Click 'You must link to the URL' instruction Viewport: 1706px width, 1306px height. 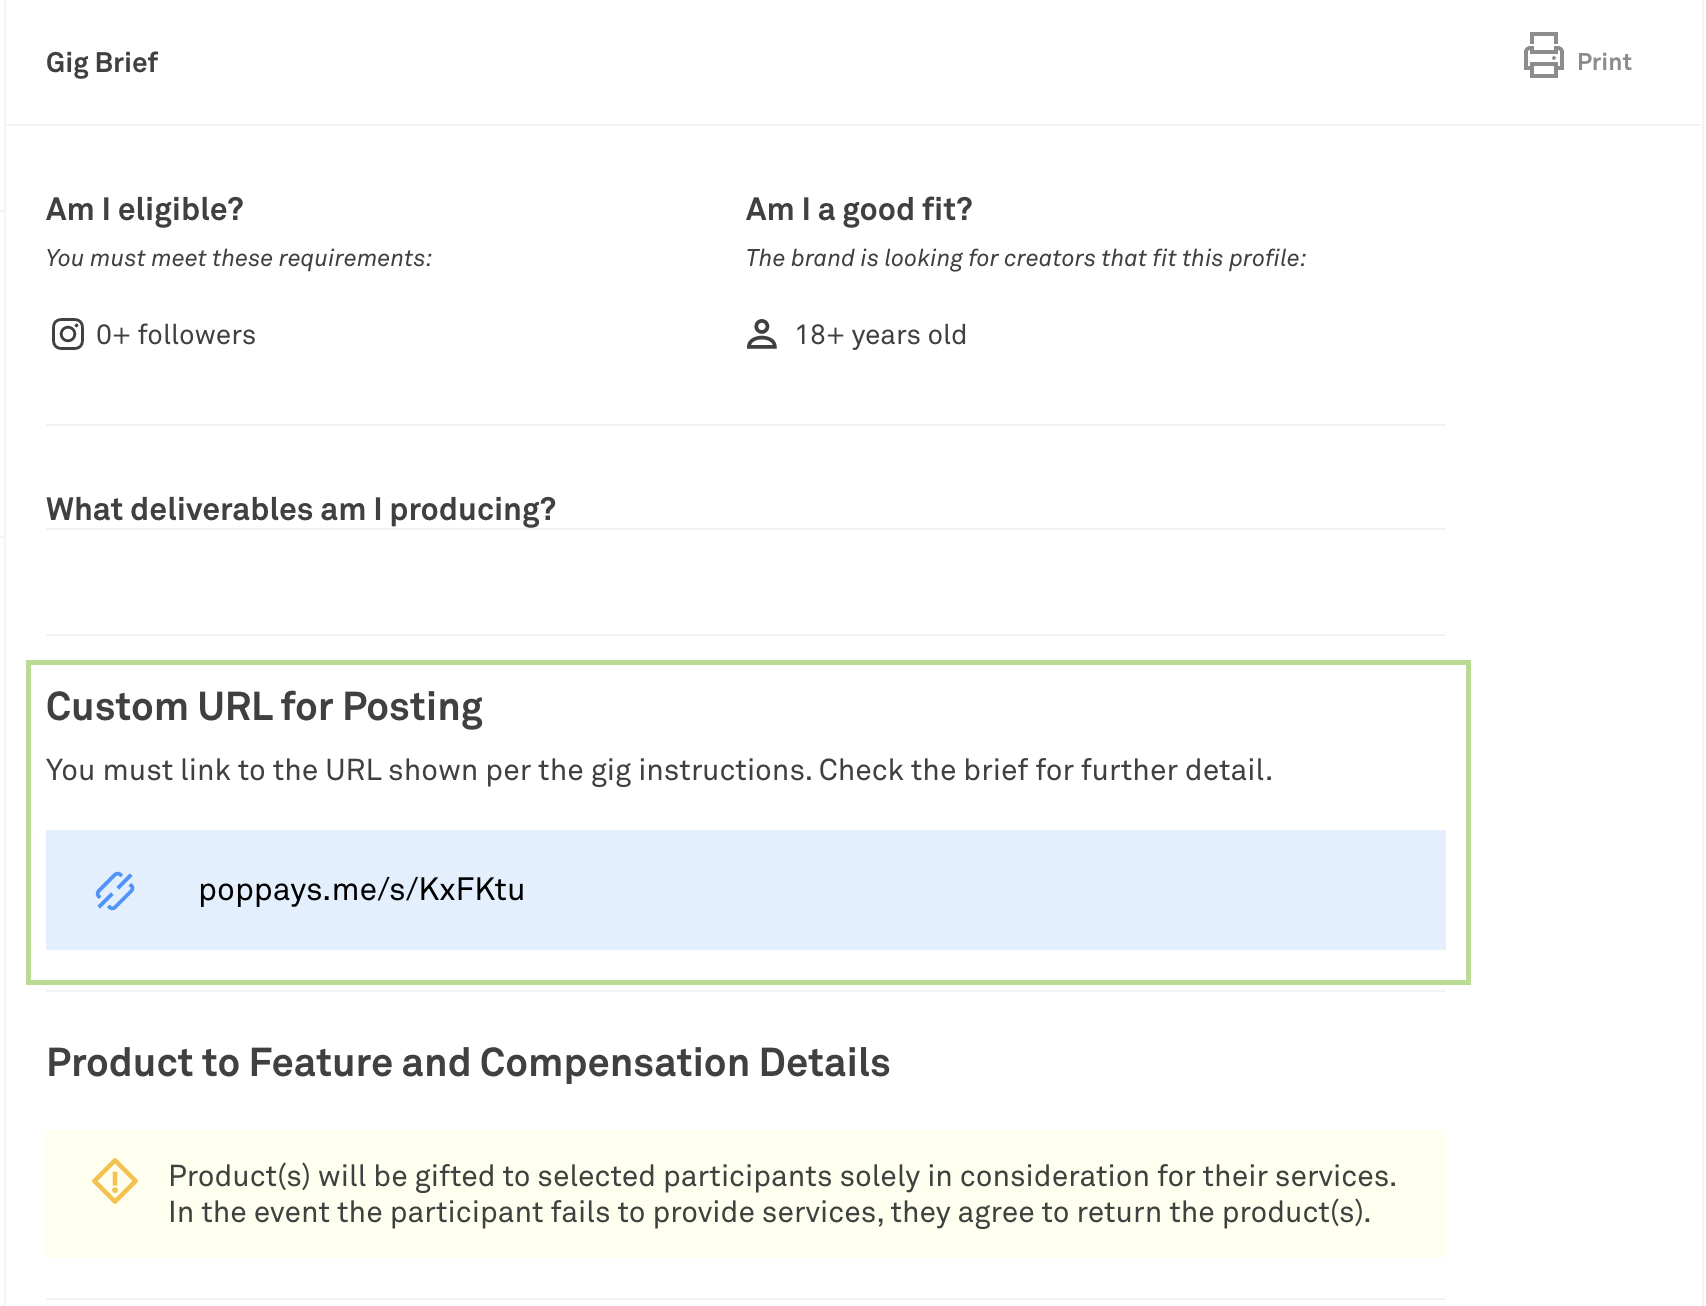(x=659, y=770)
